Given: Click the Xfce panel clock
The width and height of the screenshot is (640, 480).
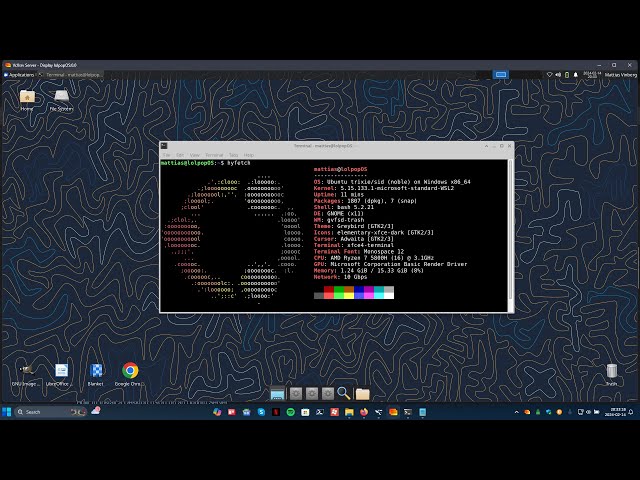Looking at the screenshot, I should (592, 75).
